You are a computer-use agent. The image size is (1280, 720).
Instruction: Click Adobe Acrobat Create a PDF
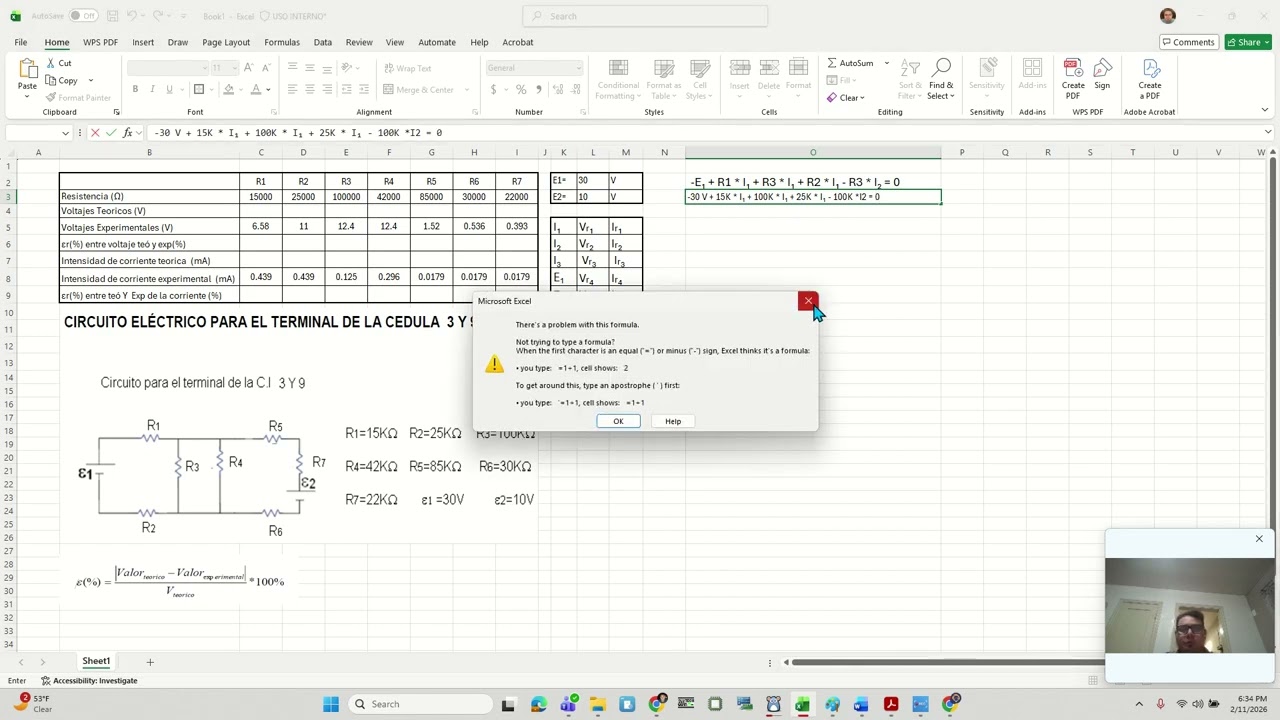point(1150,79)
